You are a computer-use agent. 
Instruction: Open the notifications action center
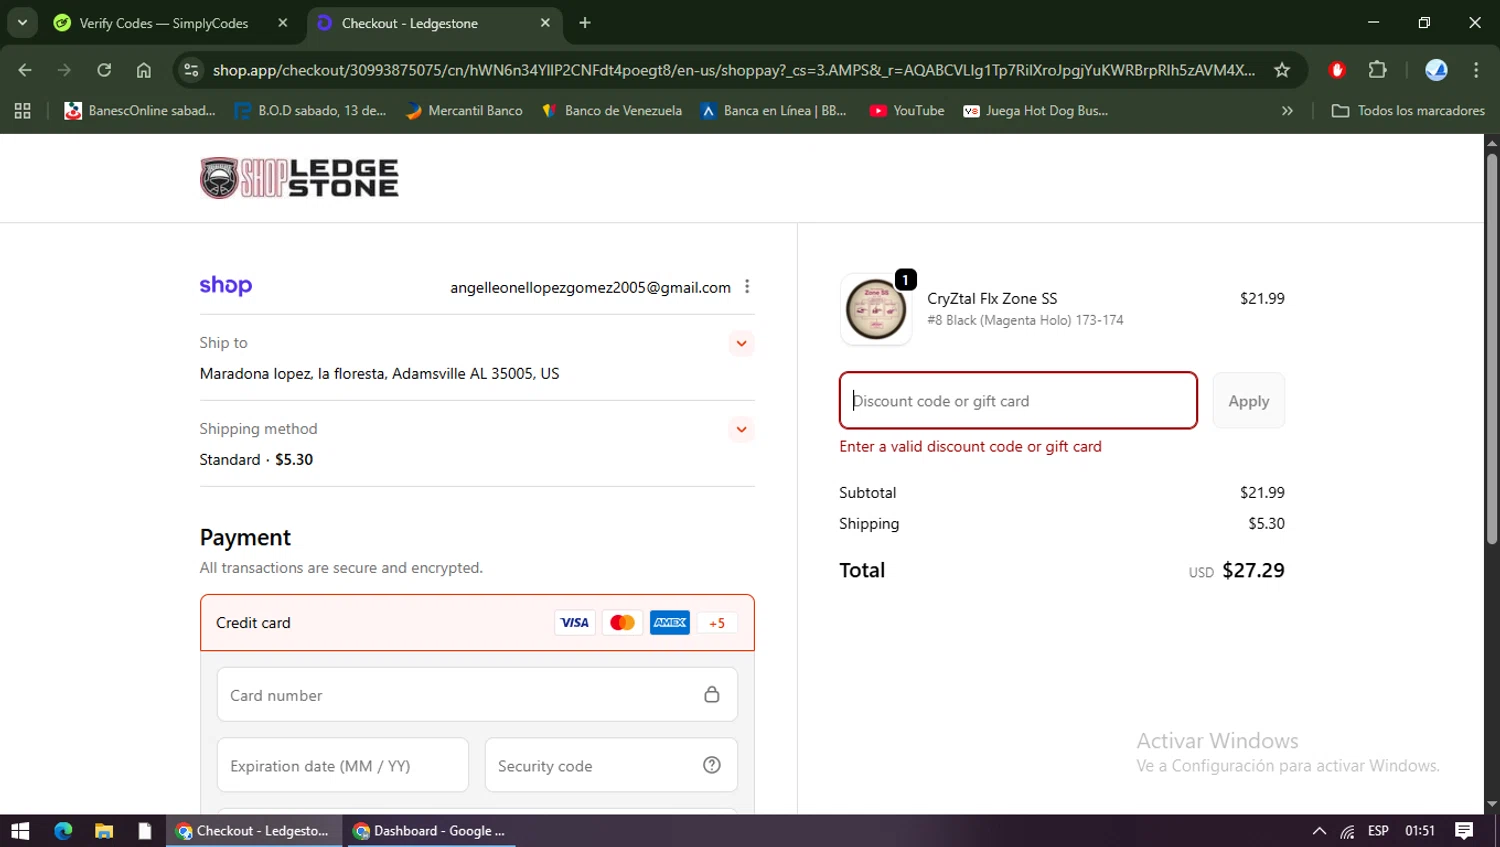click(1464, 830)
